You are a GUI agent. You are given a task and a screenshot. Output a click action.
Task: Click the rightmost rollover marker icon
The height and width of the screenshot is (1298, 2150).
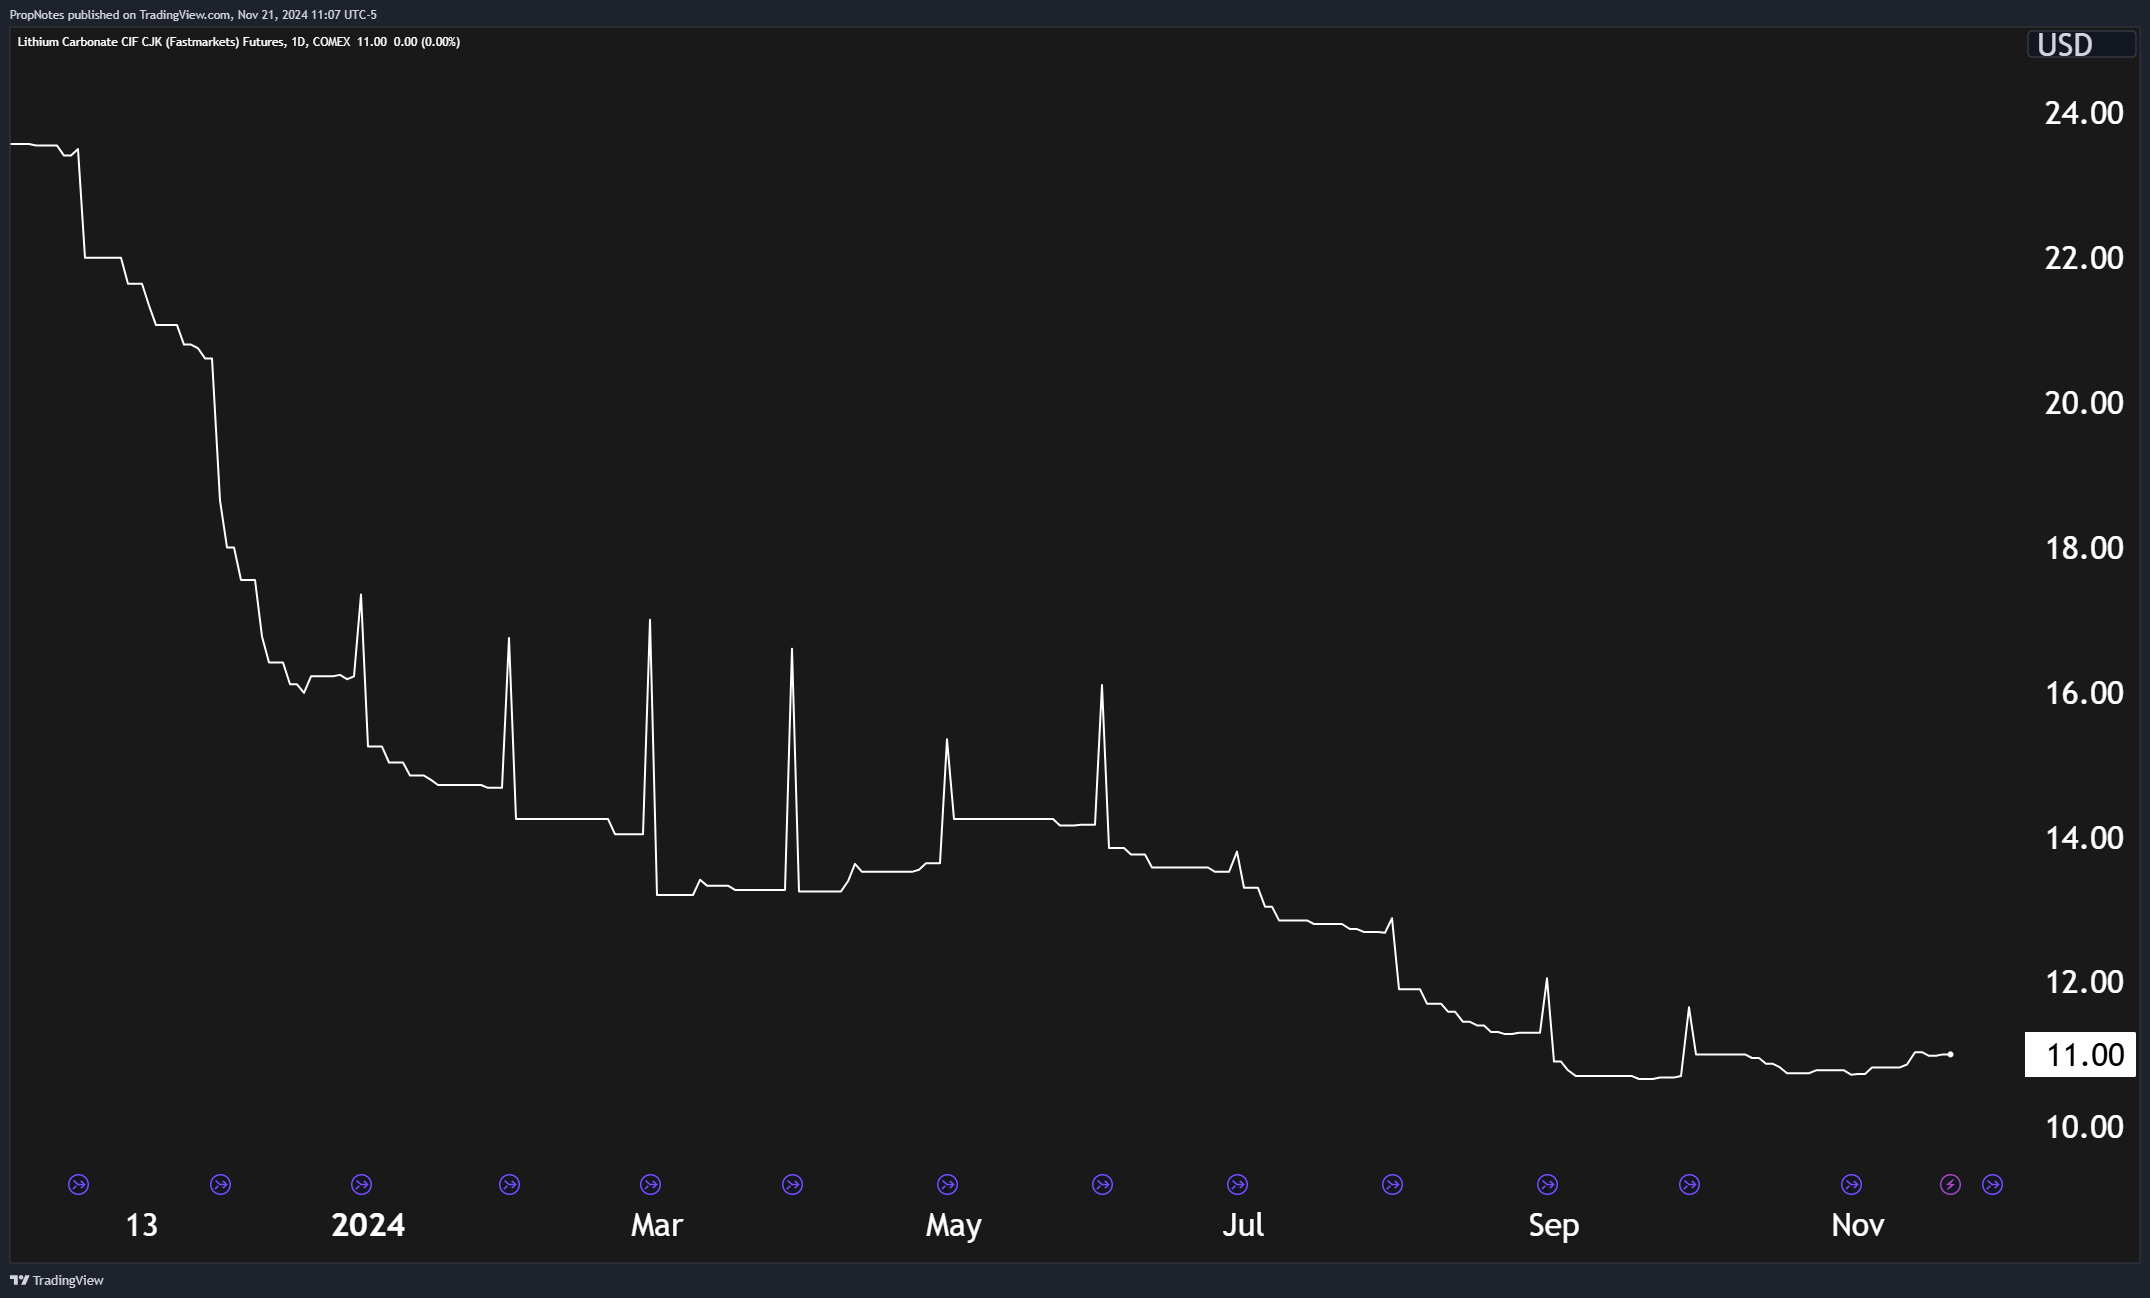(x=1992, y=1185)
